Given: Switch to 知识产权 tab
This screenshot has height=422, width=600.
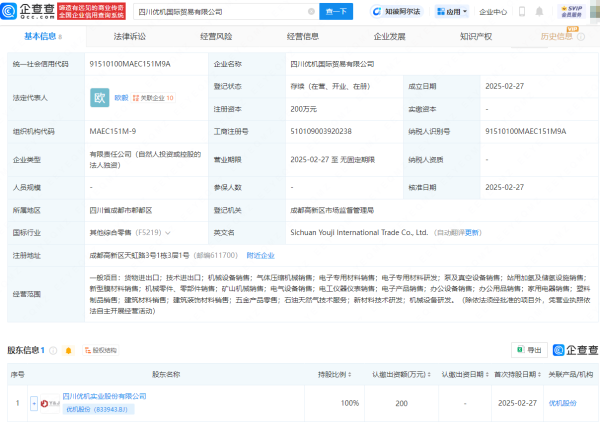Looking at the screenshot, I should click(476, 36).
